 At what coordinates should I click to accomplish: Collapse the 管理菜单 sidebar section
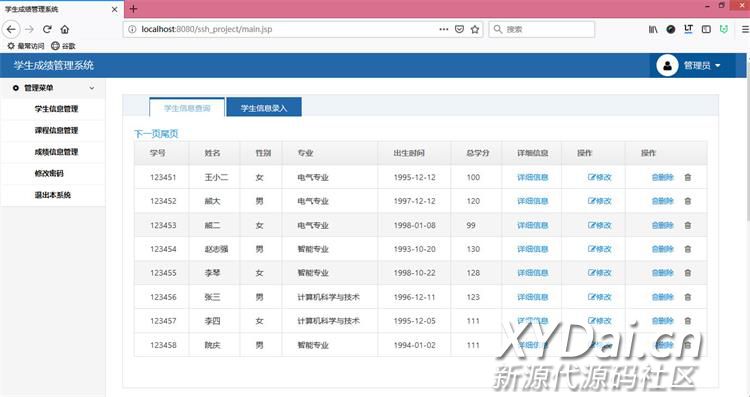point(53,88)
